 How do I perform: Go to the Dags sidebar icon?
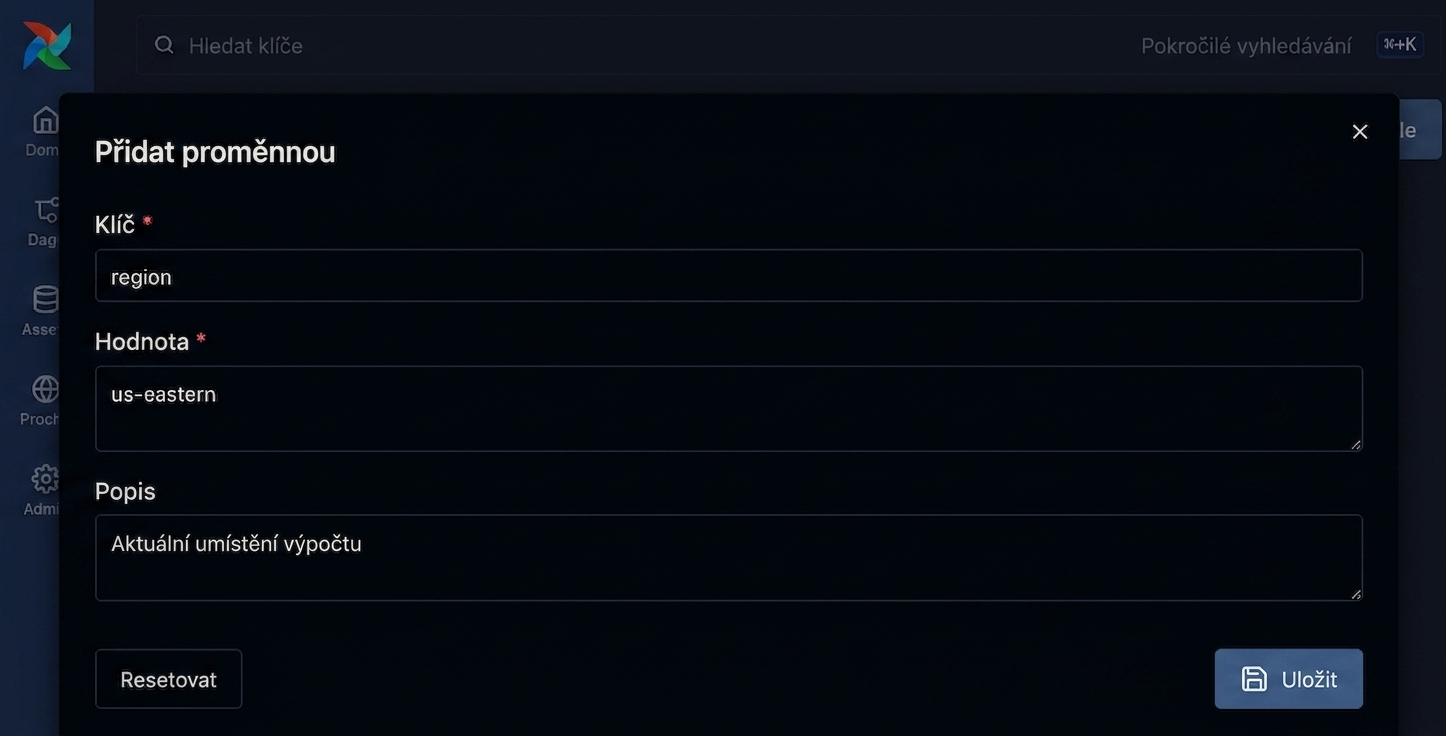[46, 210]
